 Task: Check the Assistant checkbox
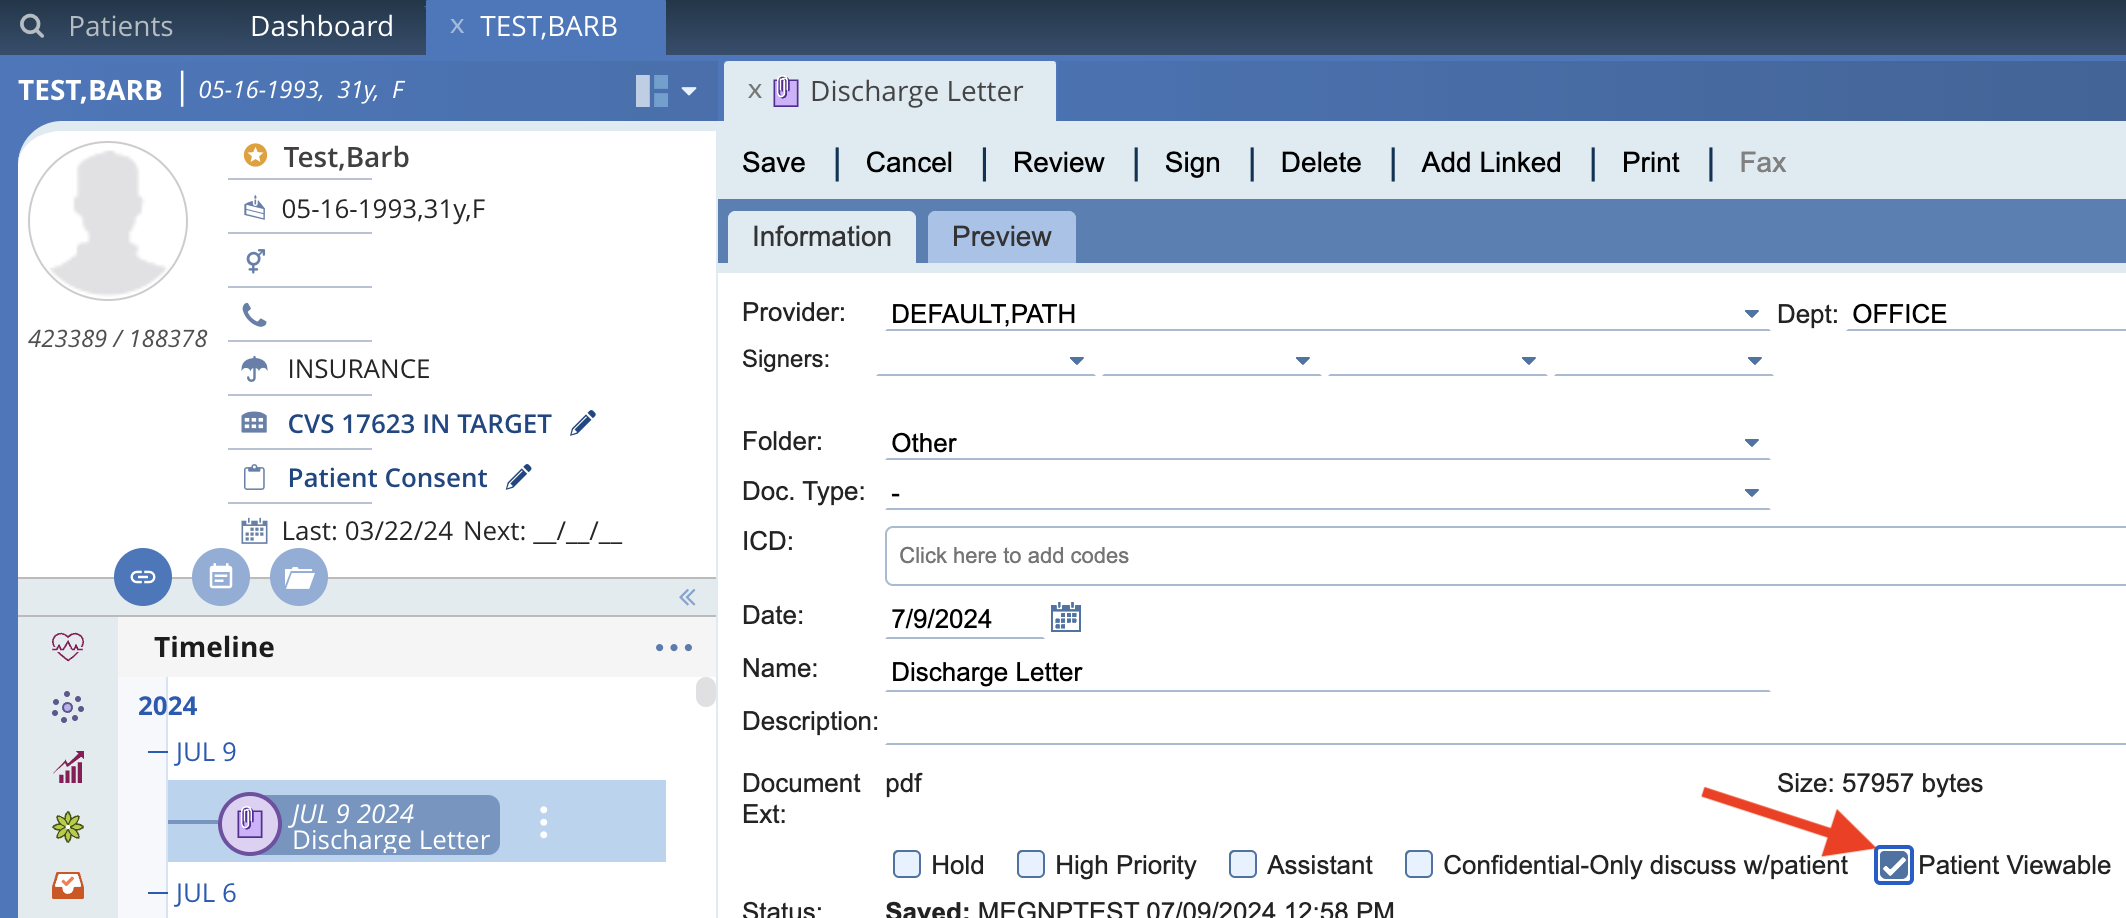click(x=1243, y=864)
